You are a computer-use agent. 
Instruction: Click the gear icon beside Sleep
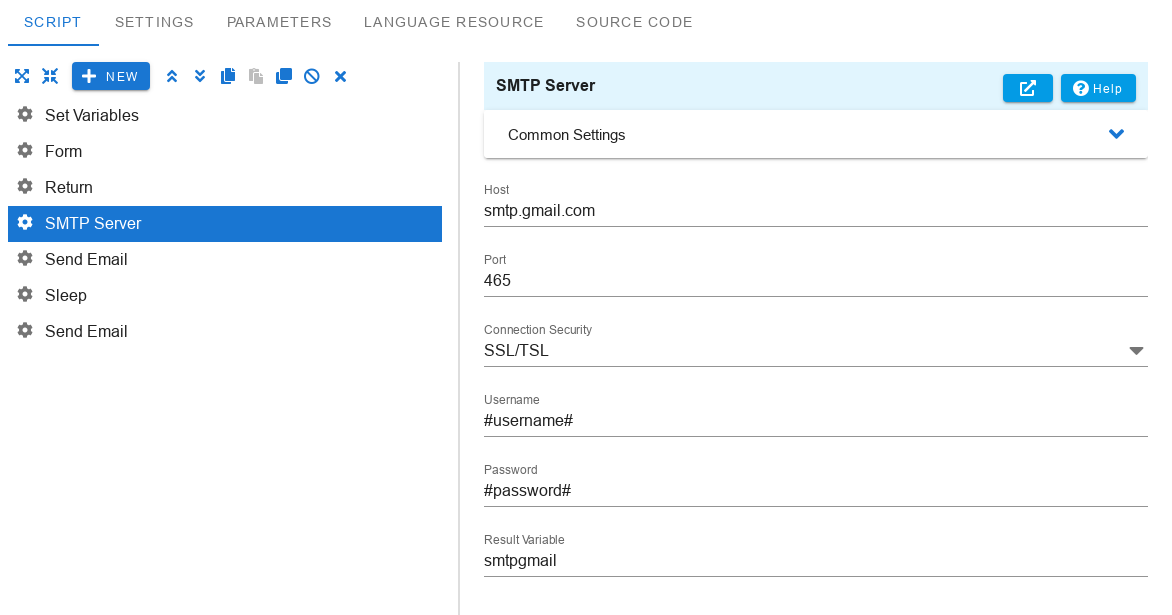(25, 294)
